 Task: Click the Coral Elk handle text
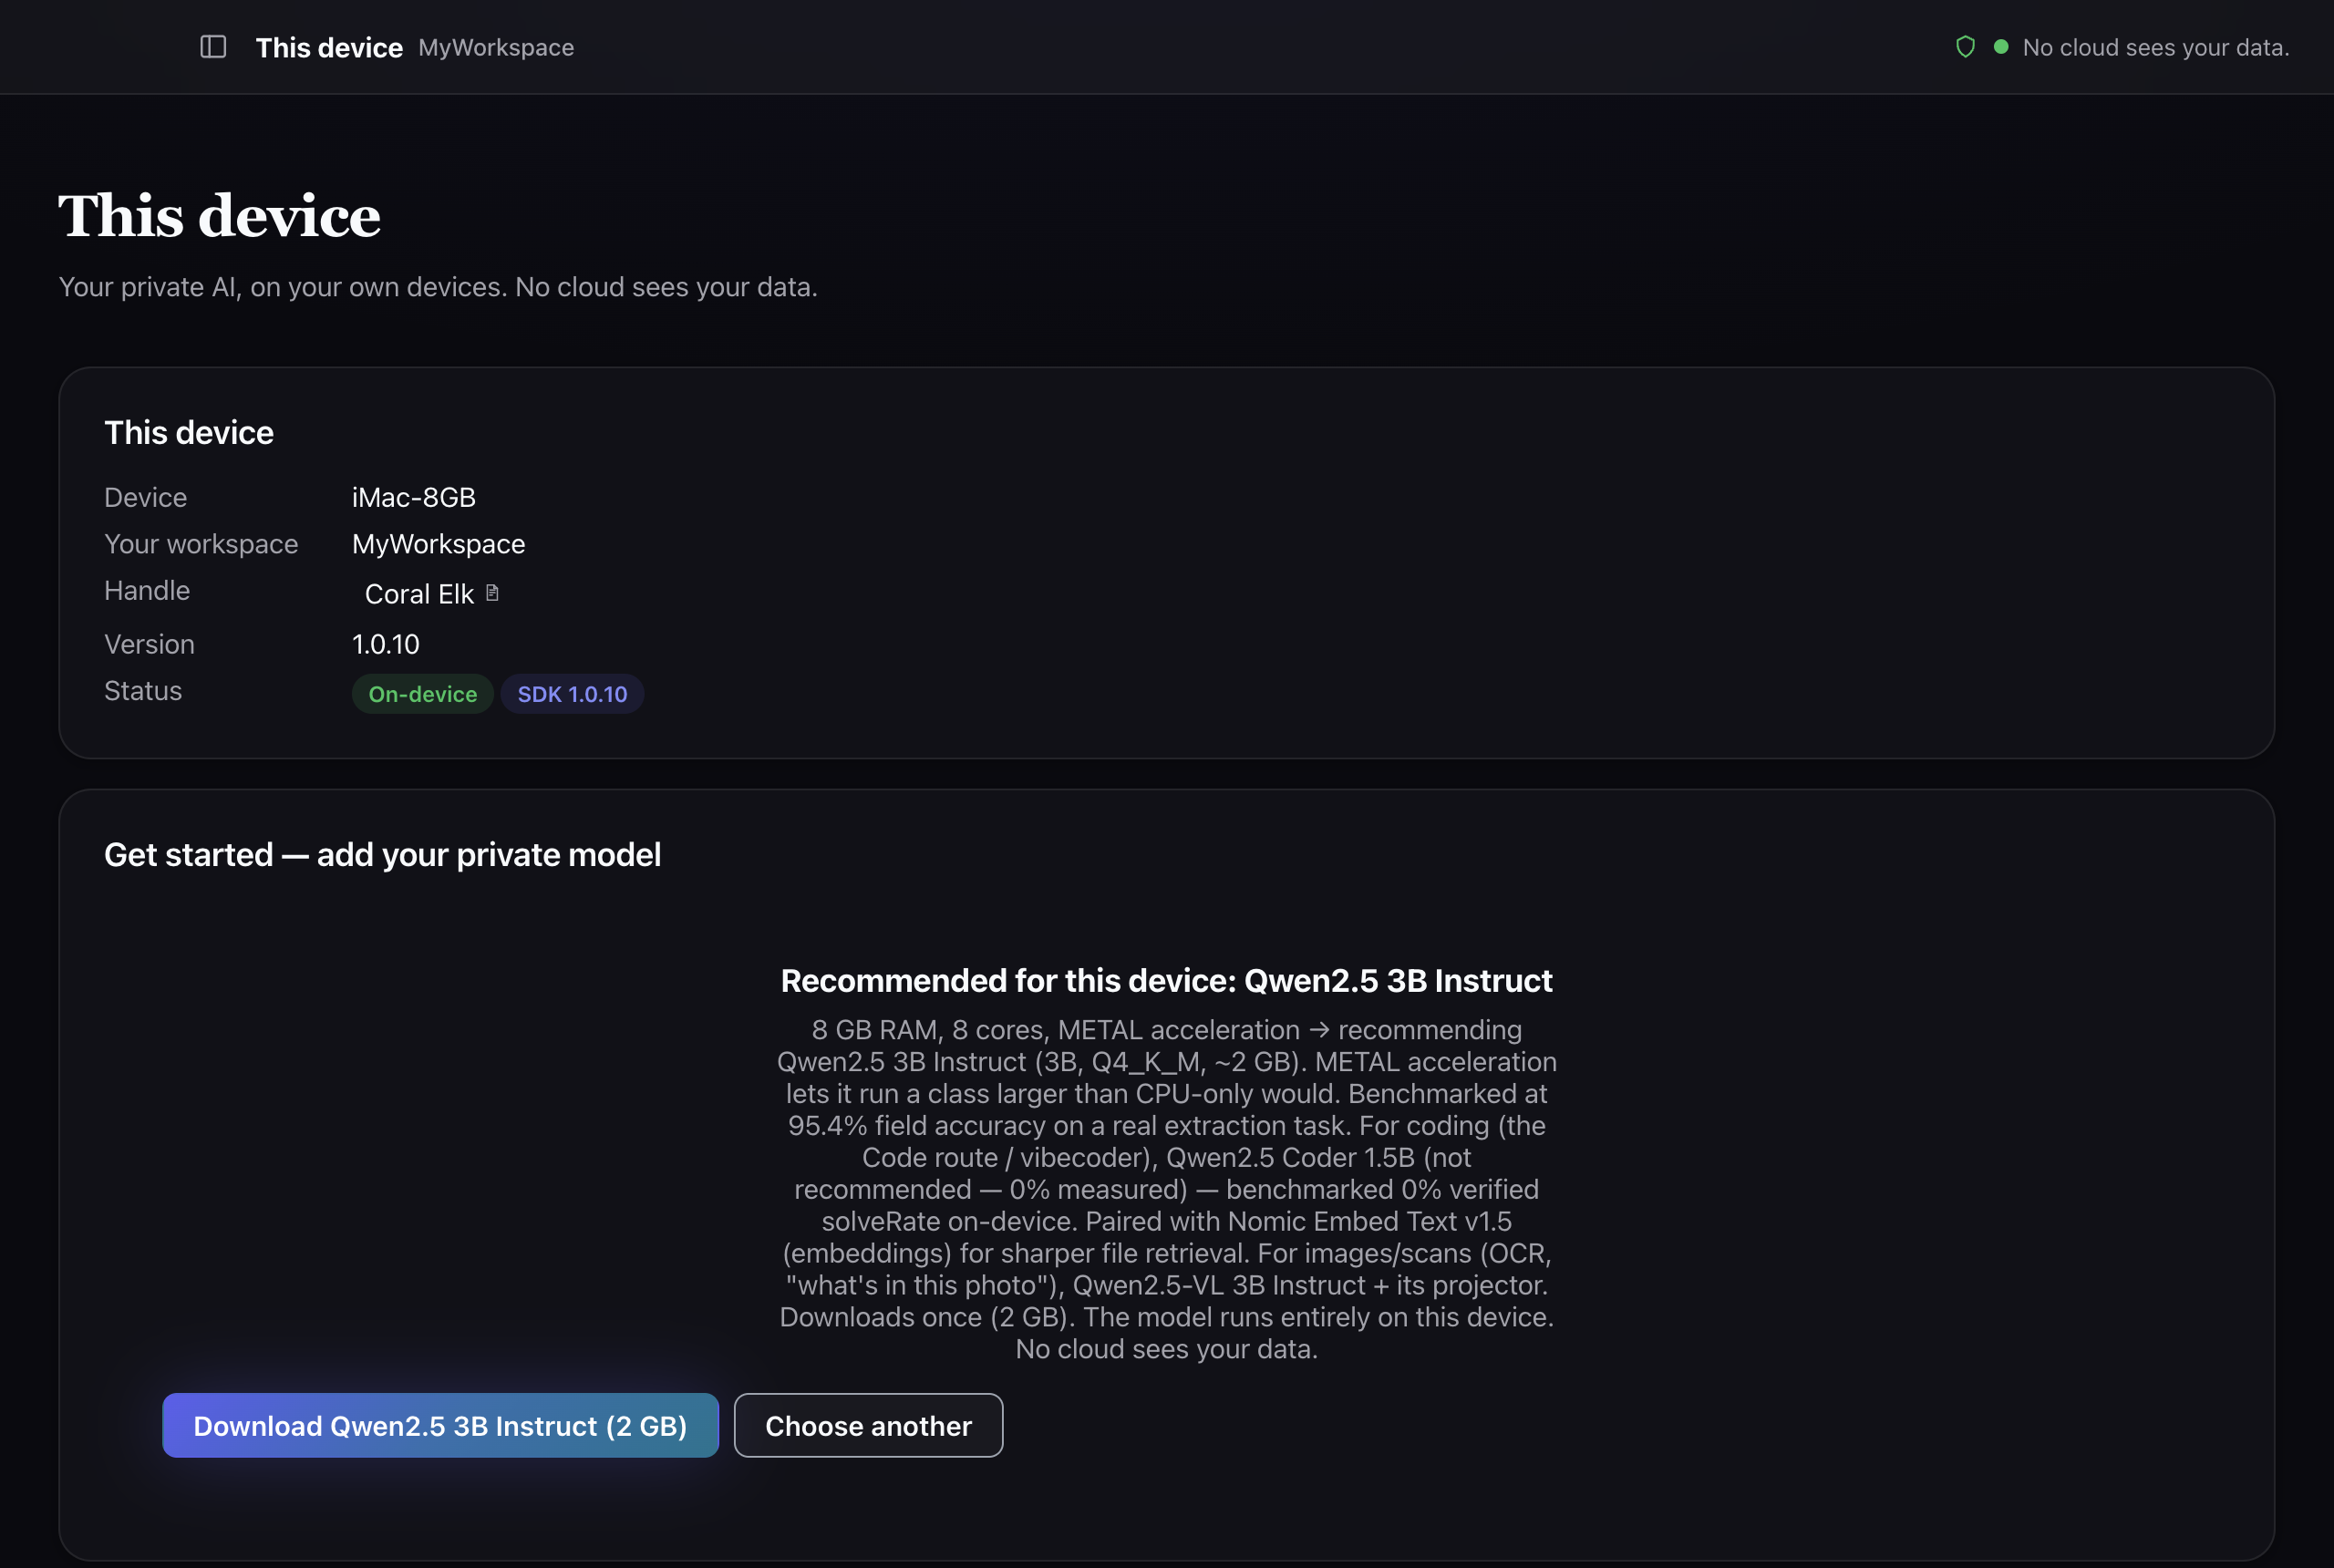point(419,594)
